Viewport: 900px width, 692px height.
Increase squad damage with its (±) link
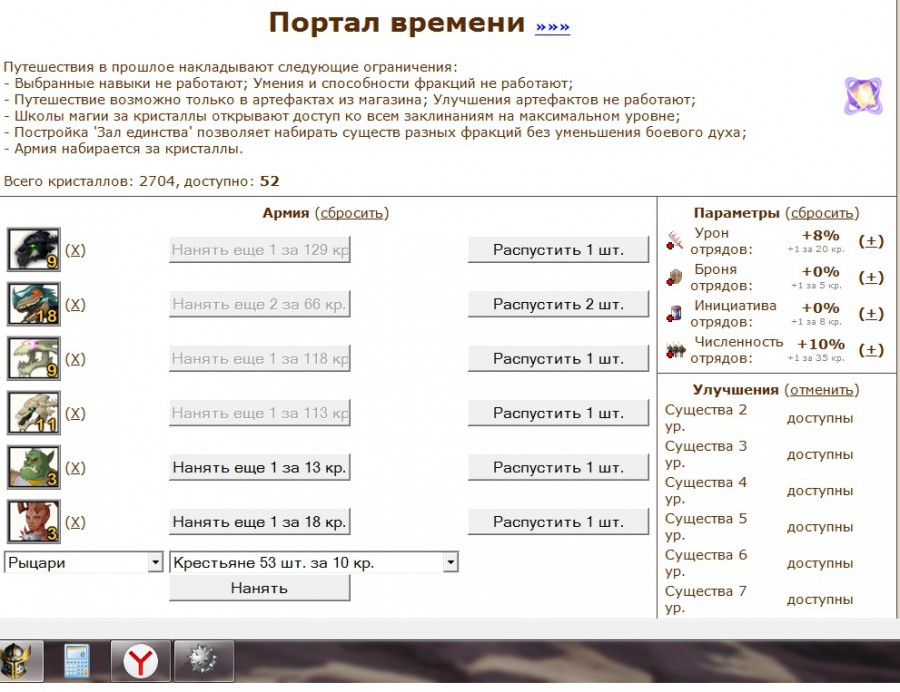(x=872, y=241)
